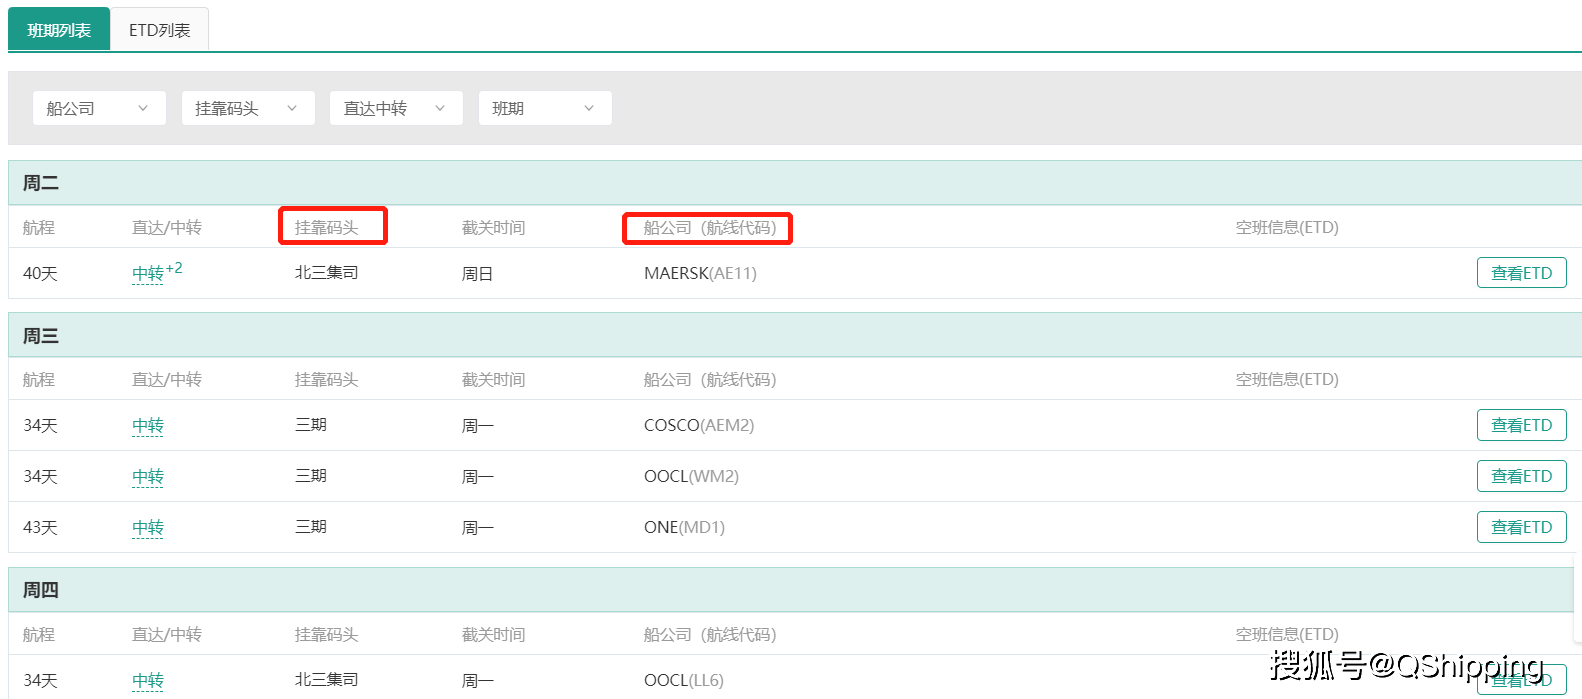1582x699 pixels.
Task: Click 中转 link in COSCO(AEM2) row
Action: click(148, 425)
